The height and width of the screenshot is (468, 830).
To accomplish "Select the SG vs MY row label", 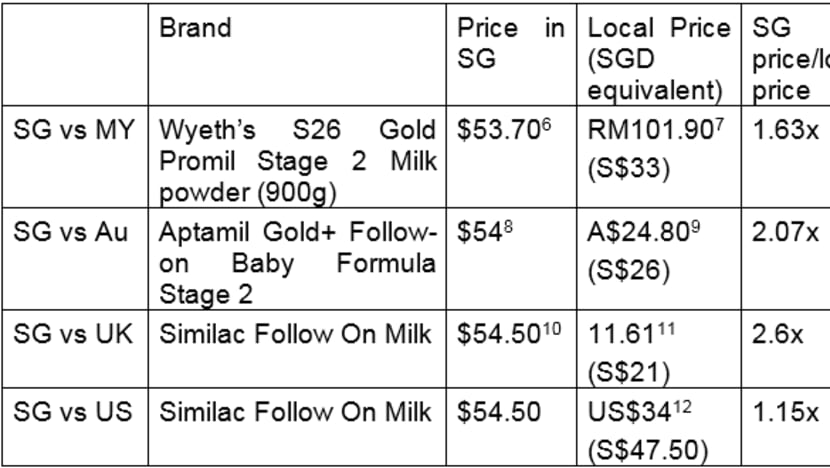I will coord(74,130).
